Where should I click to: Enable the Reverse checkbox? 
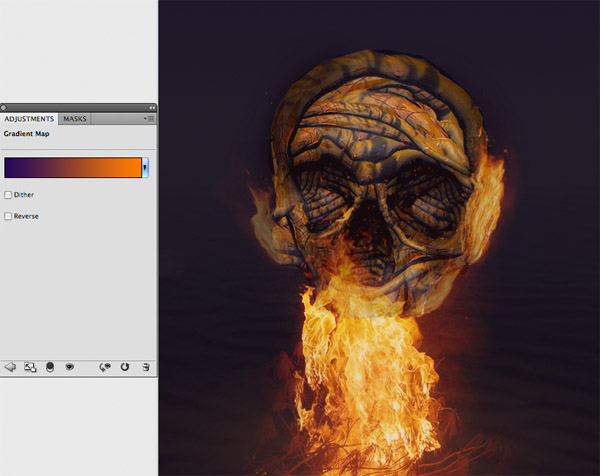(8, 217)
